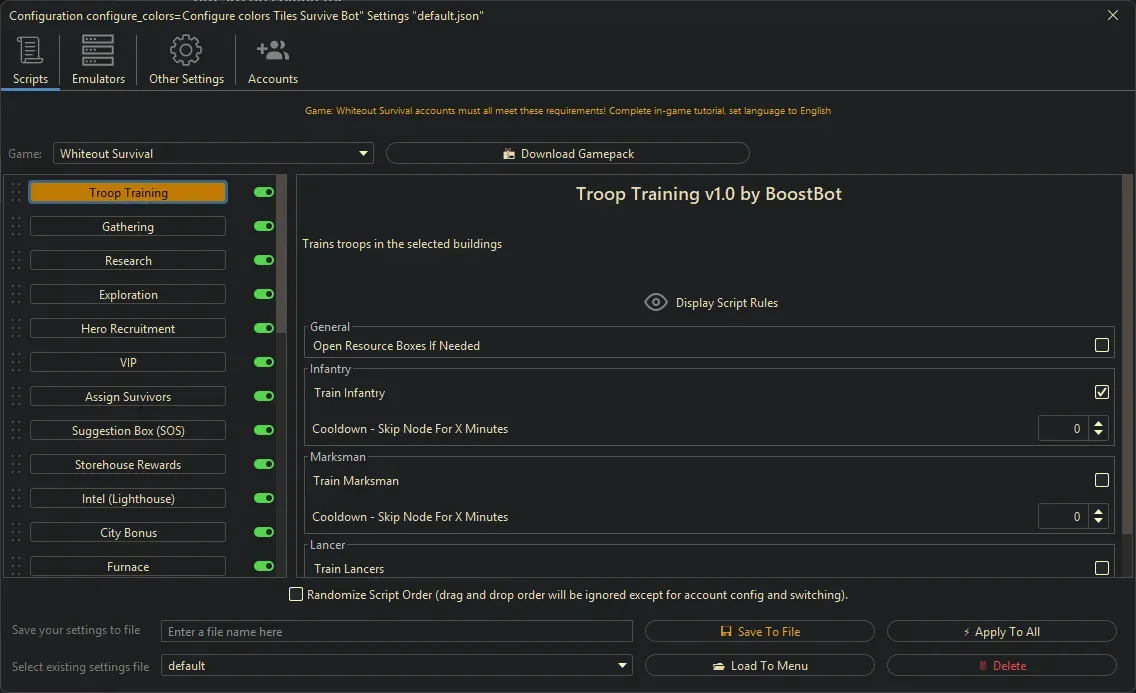
Task: Disable the Gathering script toggle
Action: [264, 226]
